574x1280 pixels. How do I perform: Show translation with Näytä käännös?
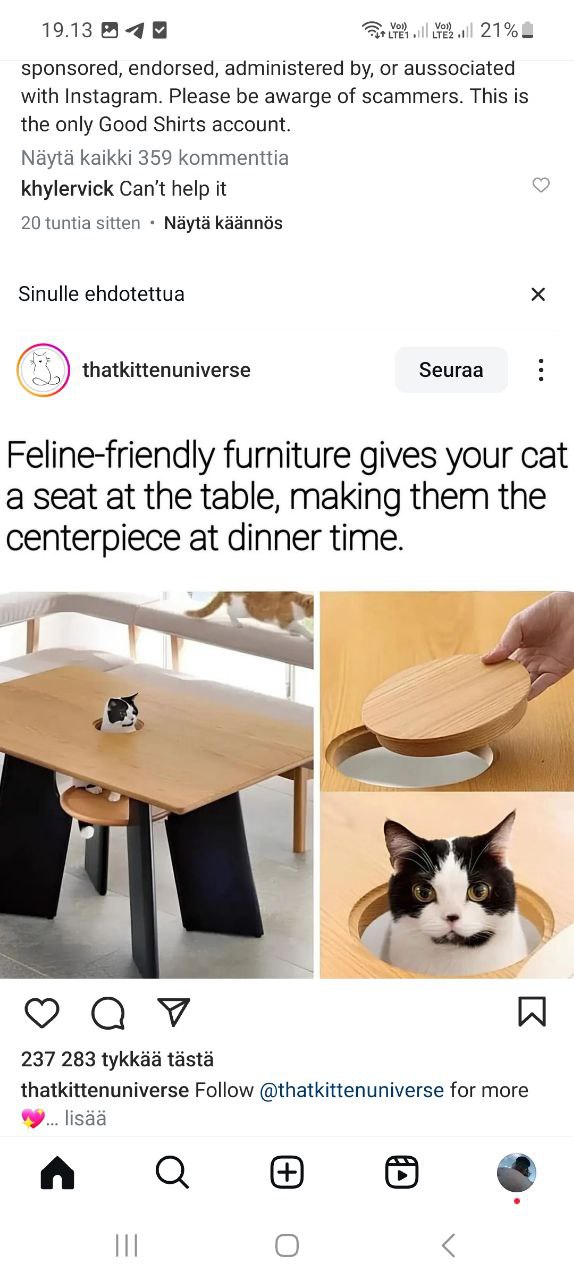(x=223, y=223)
